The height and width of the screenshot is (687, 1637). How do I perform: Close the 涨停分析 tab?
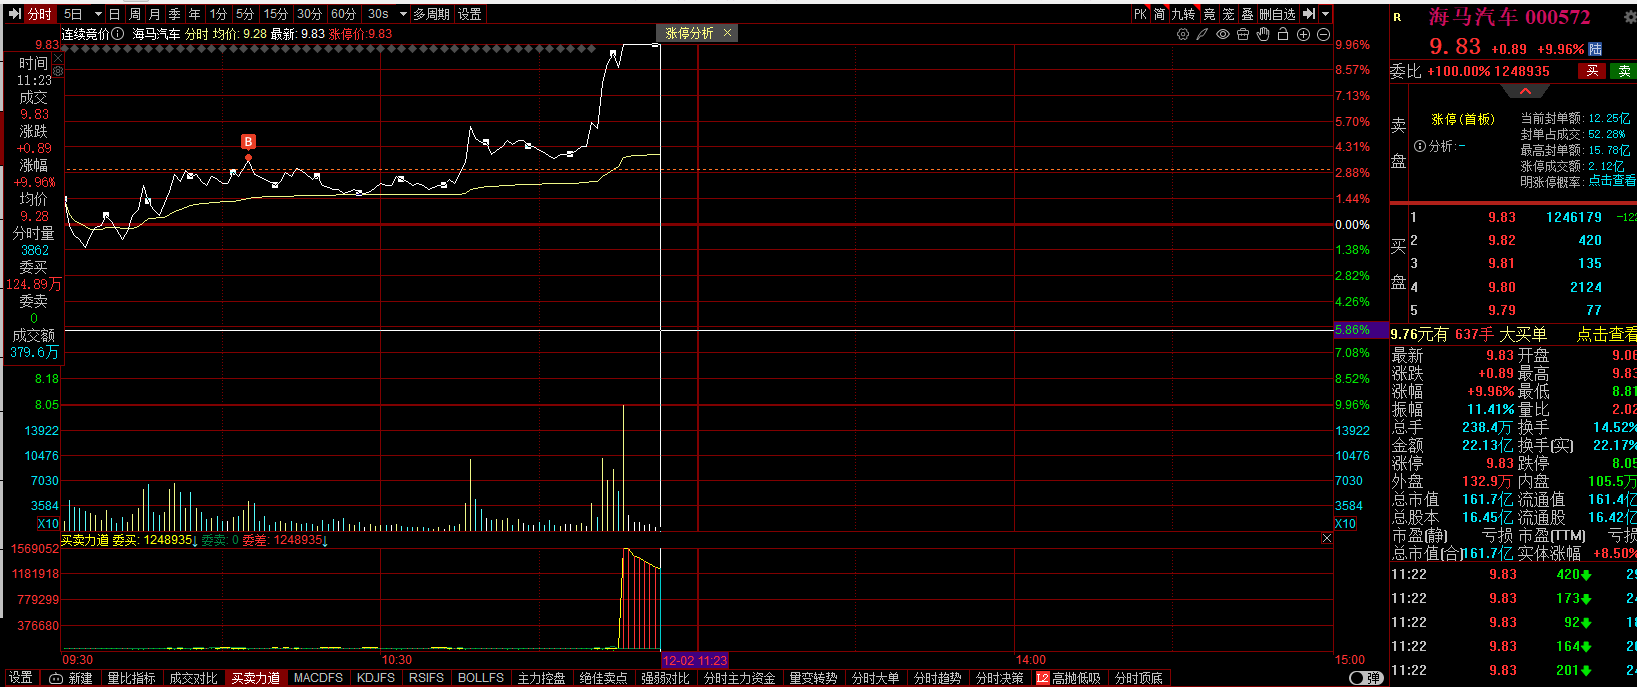[728, 33]
